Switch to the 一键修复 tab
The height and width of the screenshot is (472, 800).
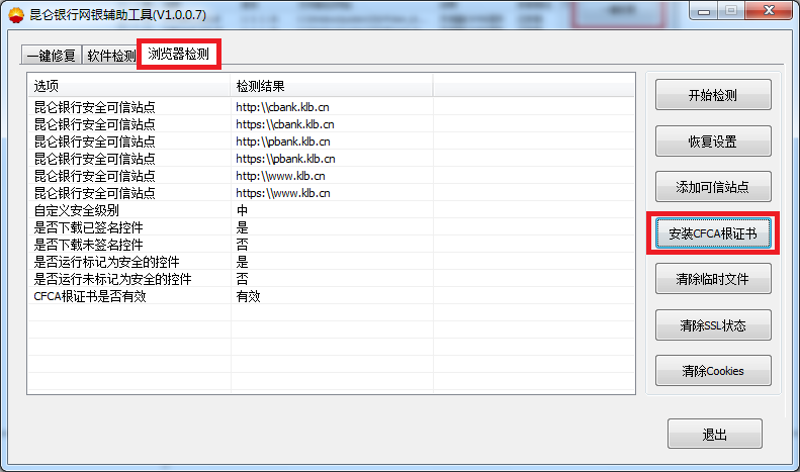click(x=50, y=56)
